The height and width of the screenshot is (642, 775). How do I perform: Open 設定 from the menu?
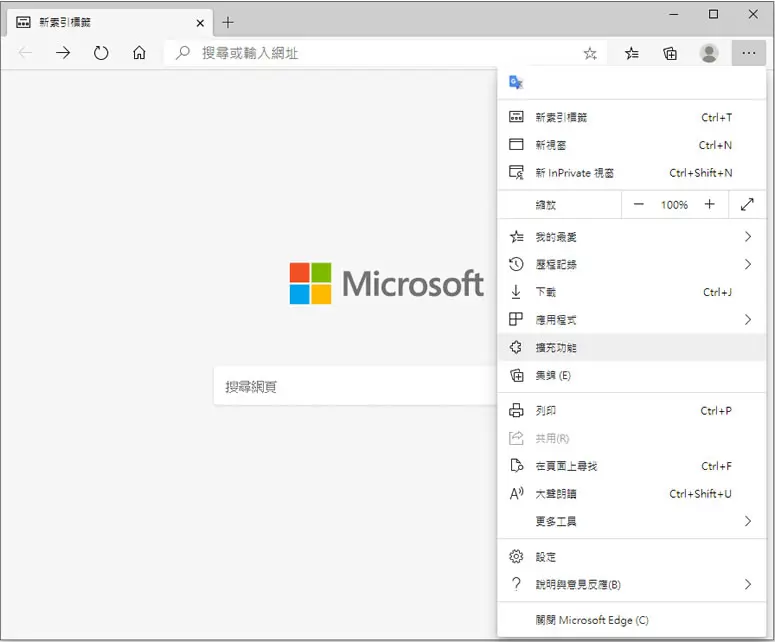631,557
